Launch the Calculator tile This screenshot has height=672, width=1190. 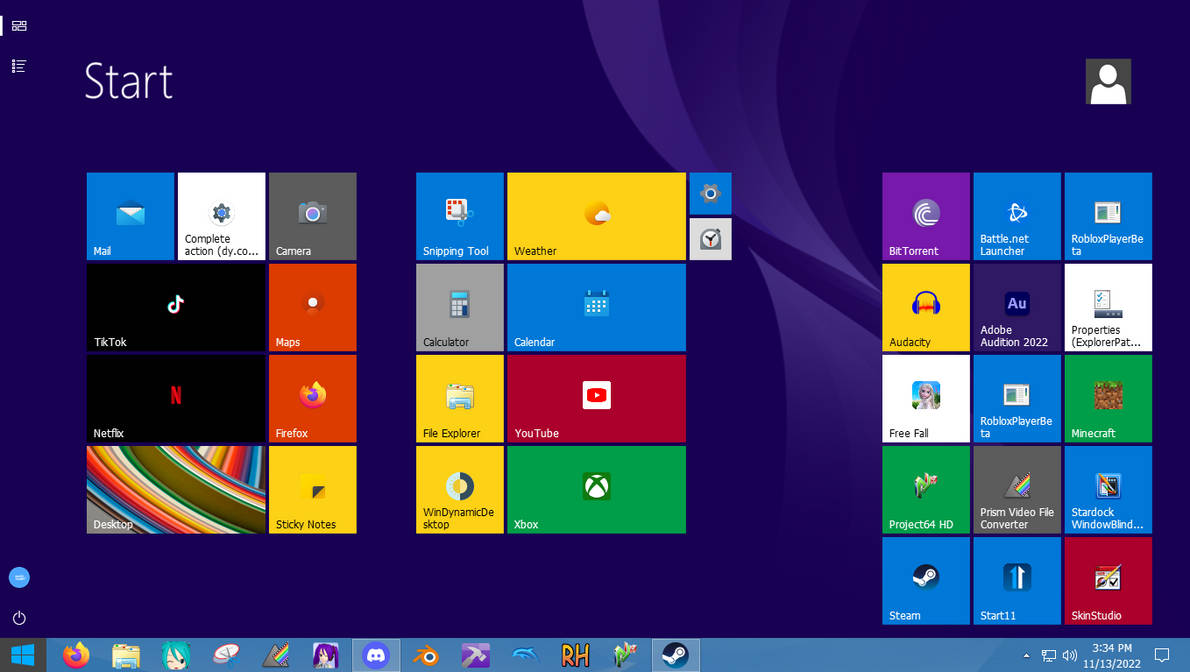click(x=460, y=308)
